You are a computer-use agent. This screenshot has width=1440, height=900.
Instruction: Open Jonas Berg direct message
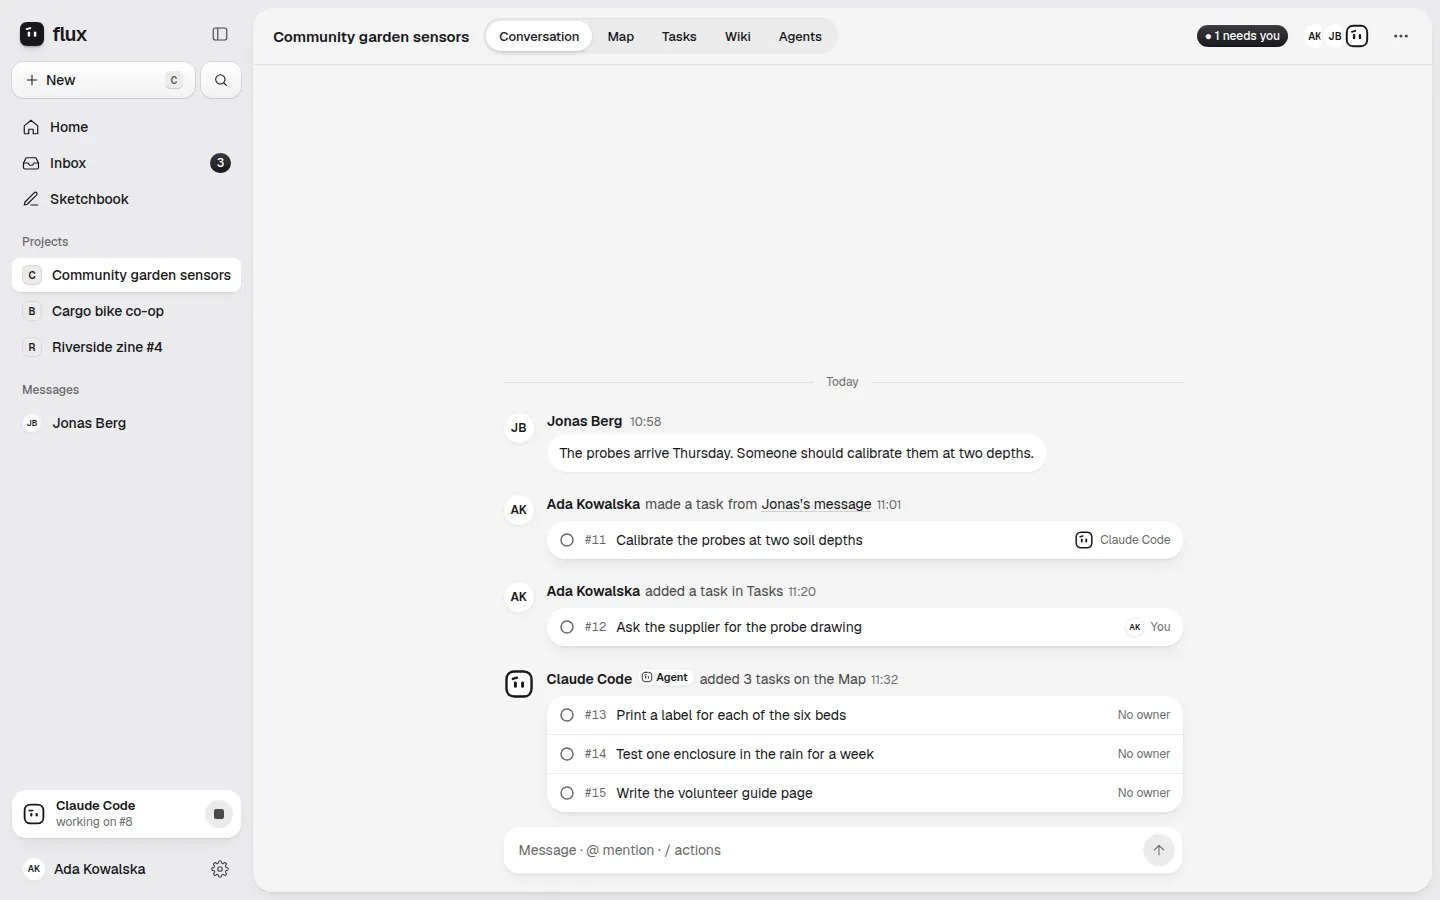[126, 423]
